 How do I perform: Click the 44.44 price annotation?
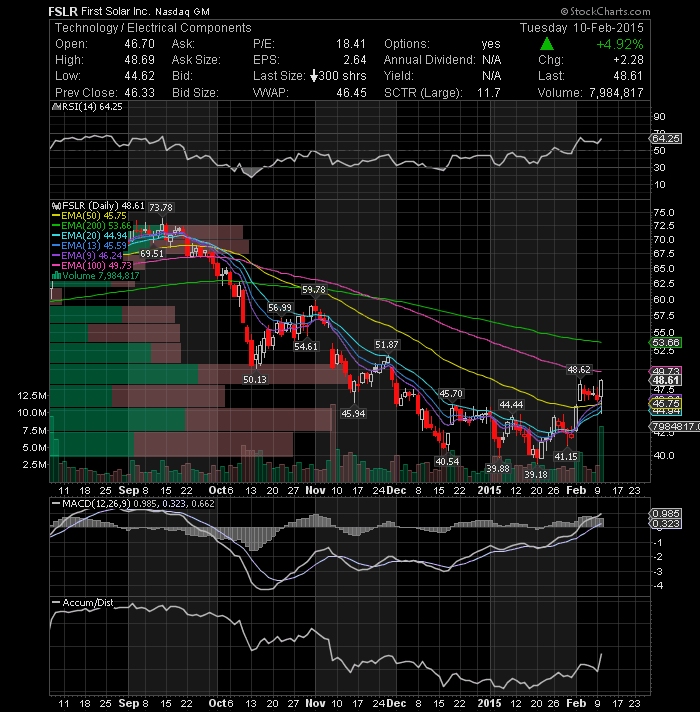[511, 404]
